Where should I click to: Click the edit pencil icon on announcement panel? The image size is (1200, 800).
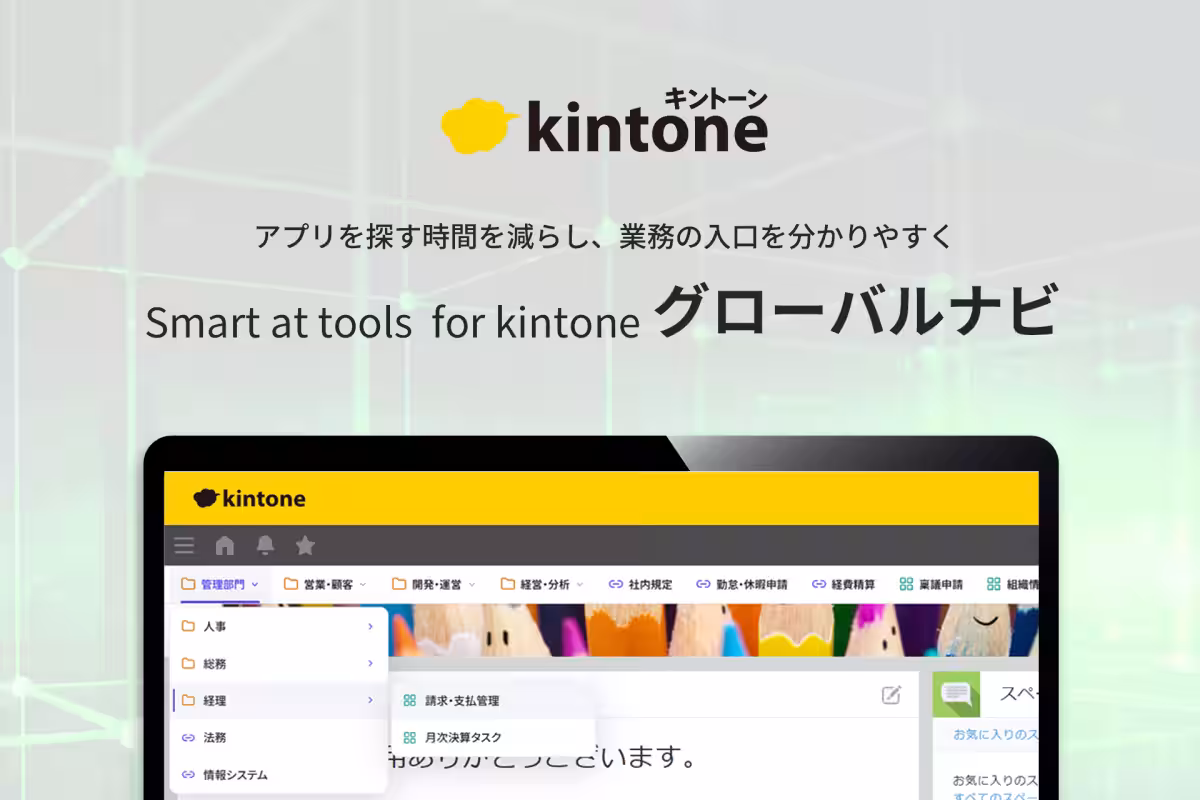891,695
